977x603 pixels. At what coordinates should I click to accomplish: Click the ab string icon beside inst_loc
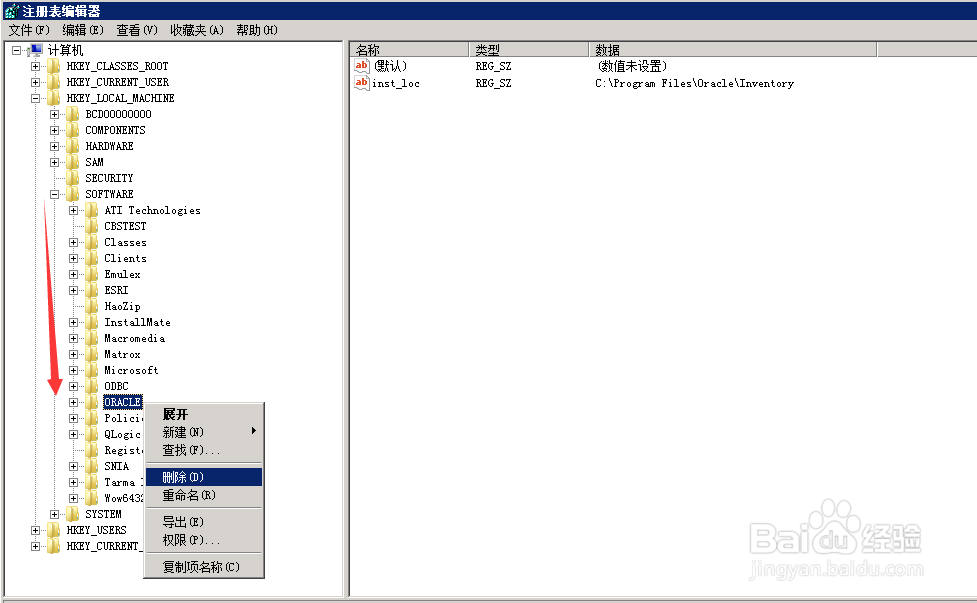pos(361,83)
